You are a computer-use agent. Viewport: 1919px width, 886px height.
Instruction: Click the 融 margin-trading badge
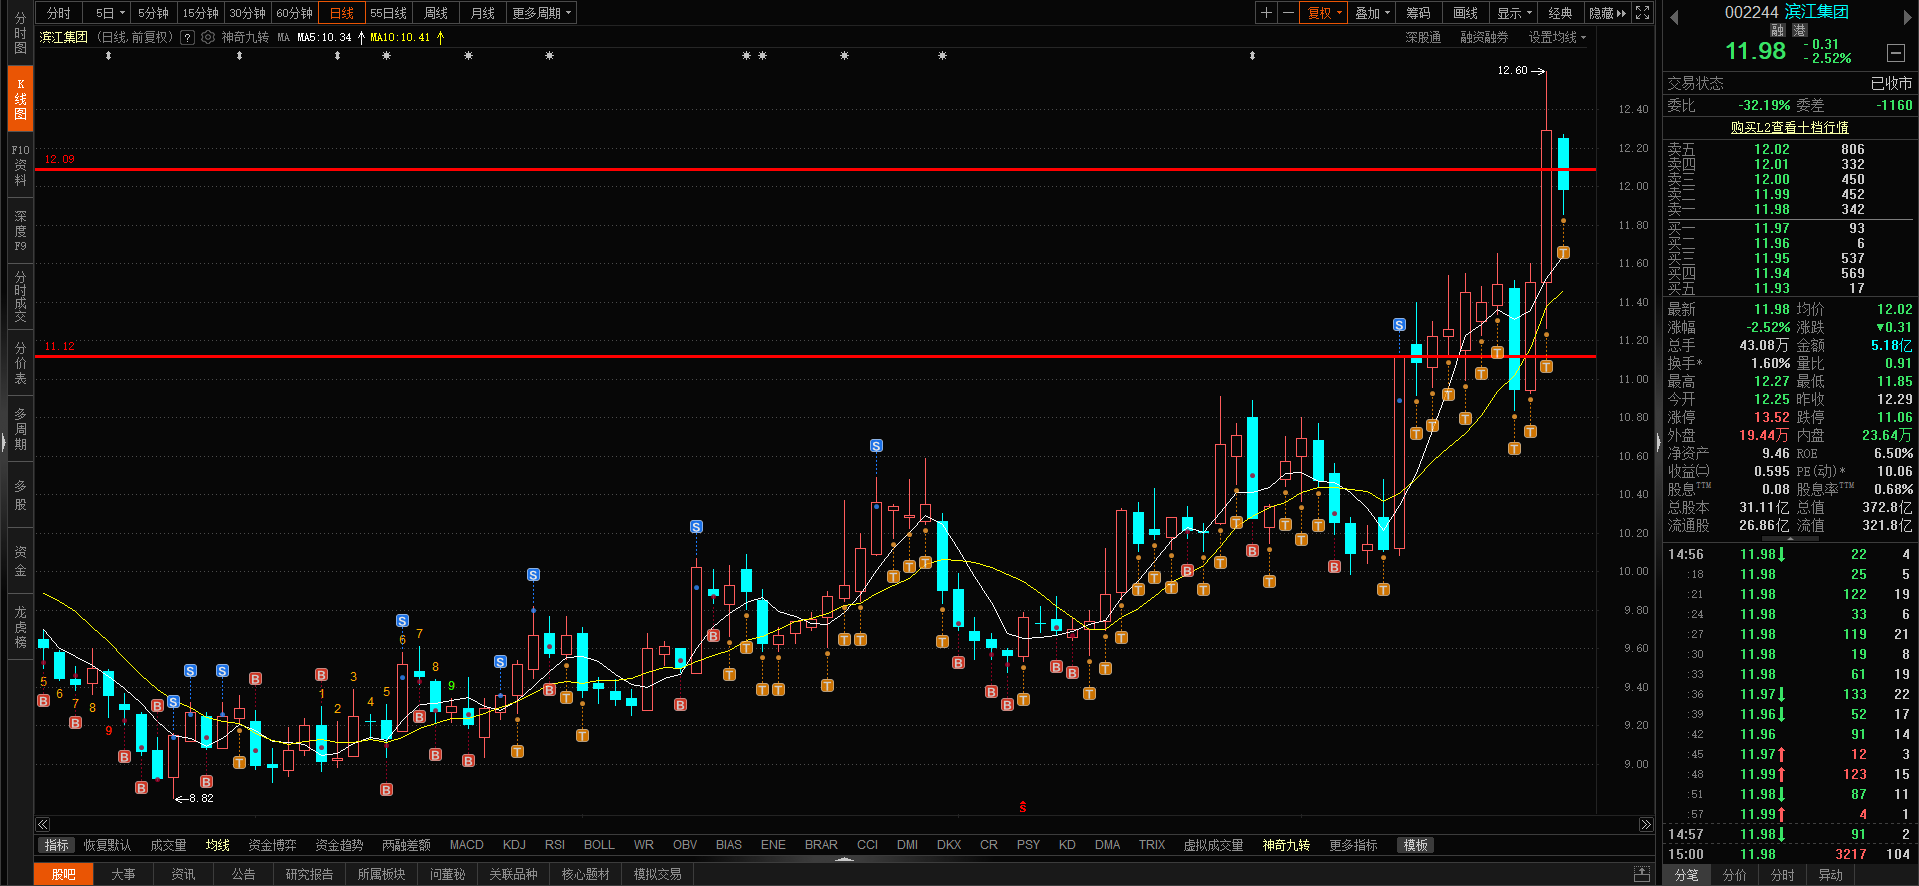pos(1778,31)
